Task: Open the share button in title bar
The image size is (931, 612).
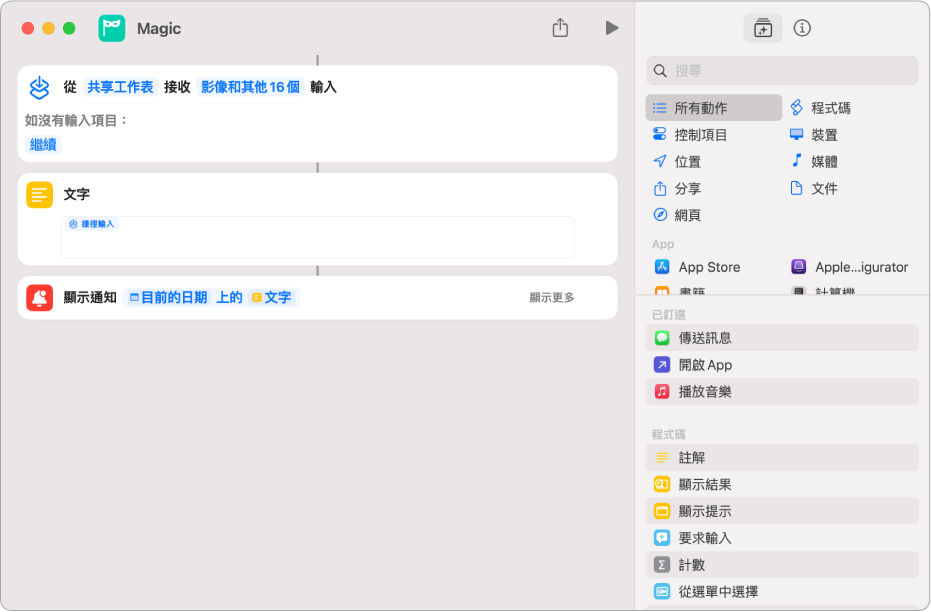Action: 560,27
